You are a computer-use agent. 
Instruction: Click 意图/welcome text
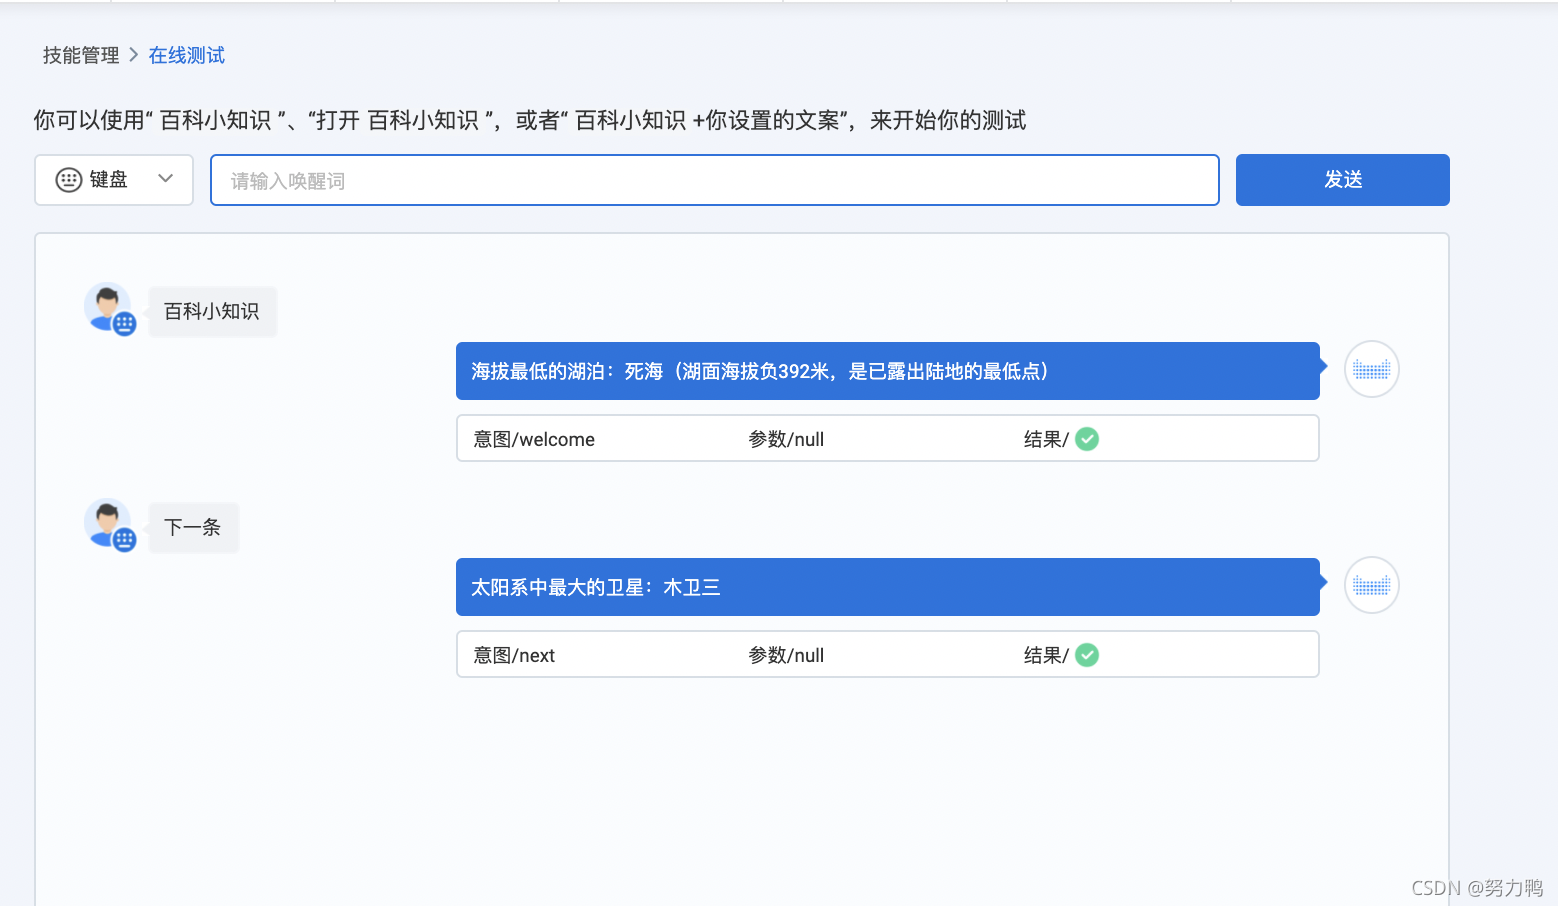tap(534, 439)
